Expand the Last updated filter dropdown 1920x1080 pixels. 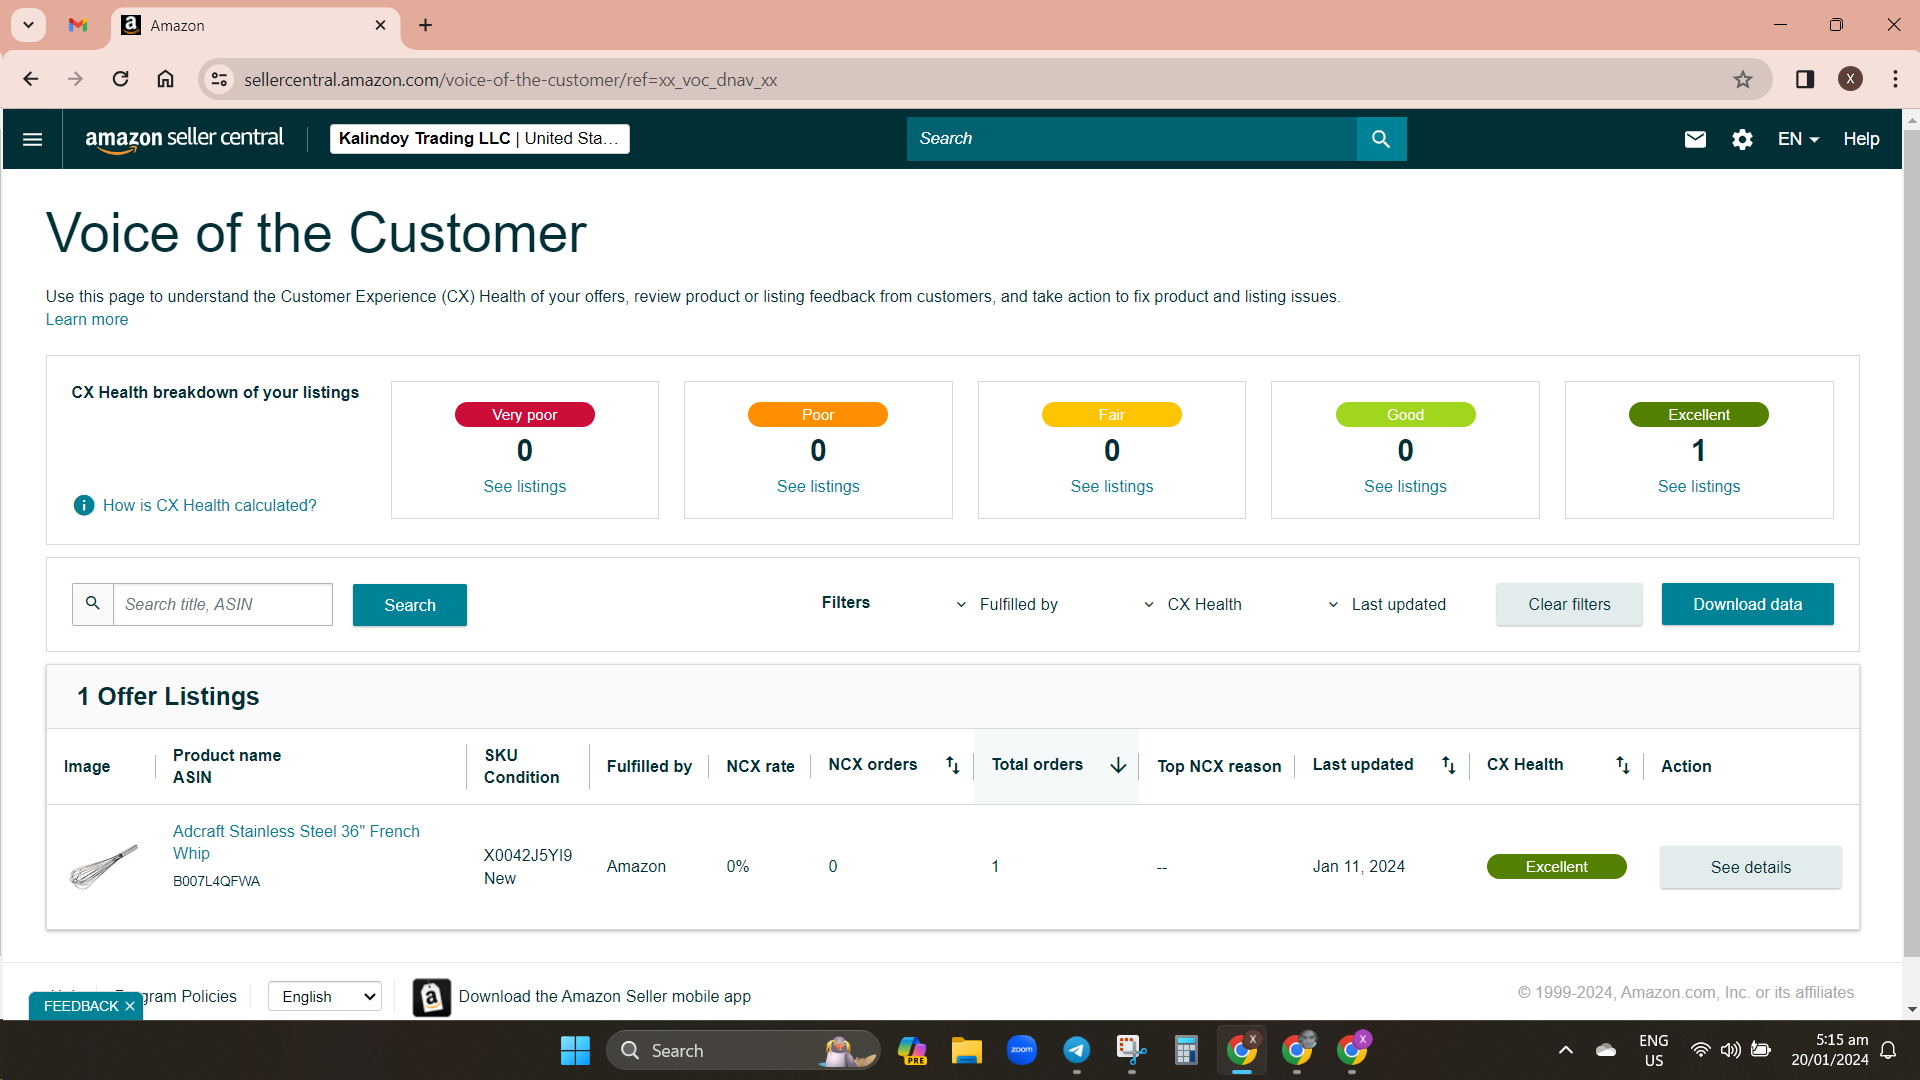tap(1387, 604)
